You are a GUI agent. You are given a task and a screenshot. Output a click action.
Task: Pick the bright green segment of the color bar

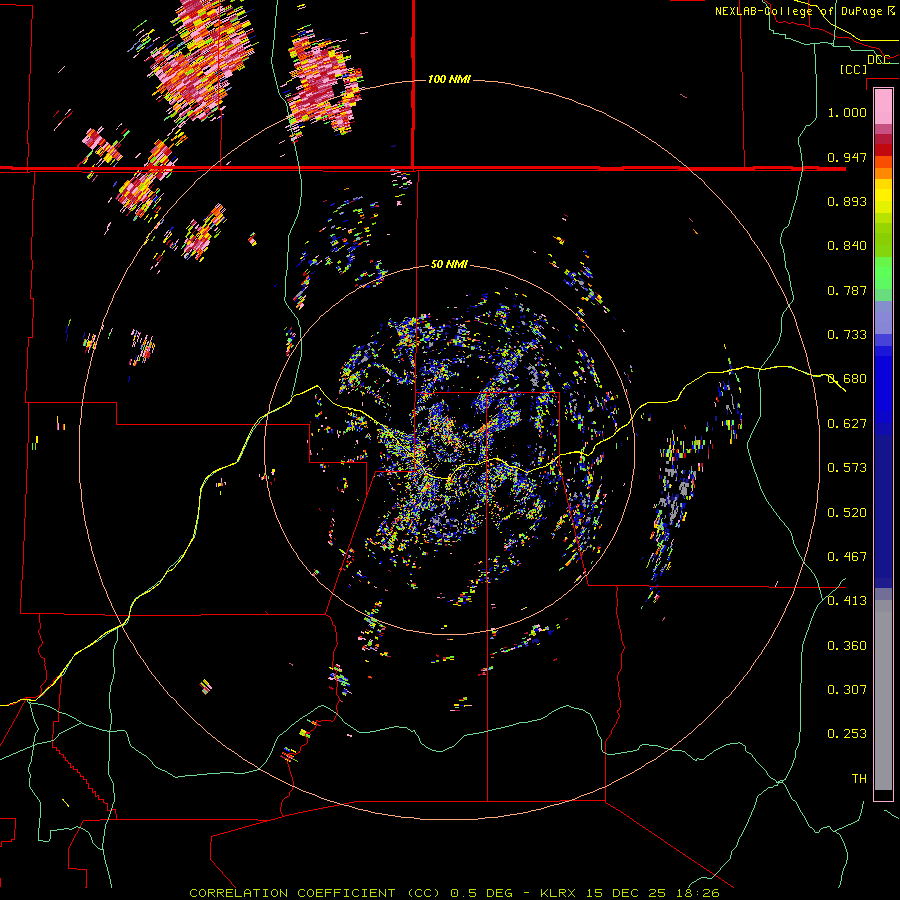(883, 273)
